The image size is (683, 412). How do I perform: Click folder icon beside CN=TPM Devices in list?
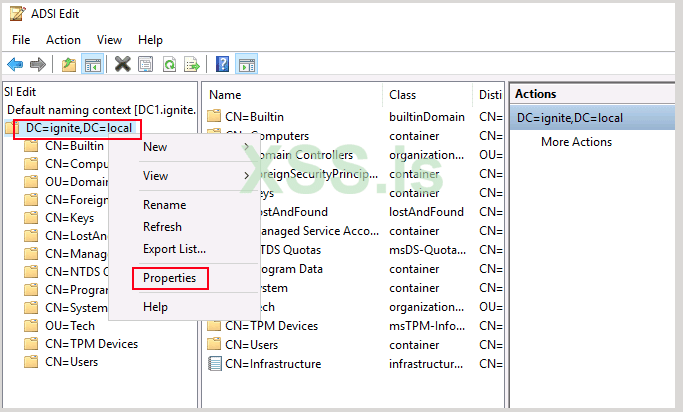tap(214, 325)
